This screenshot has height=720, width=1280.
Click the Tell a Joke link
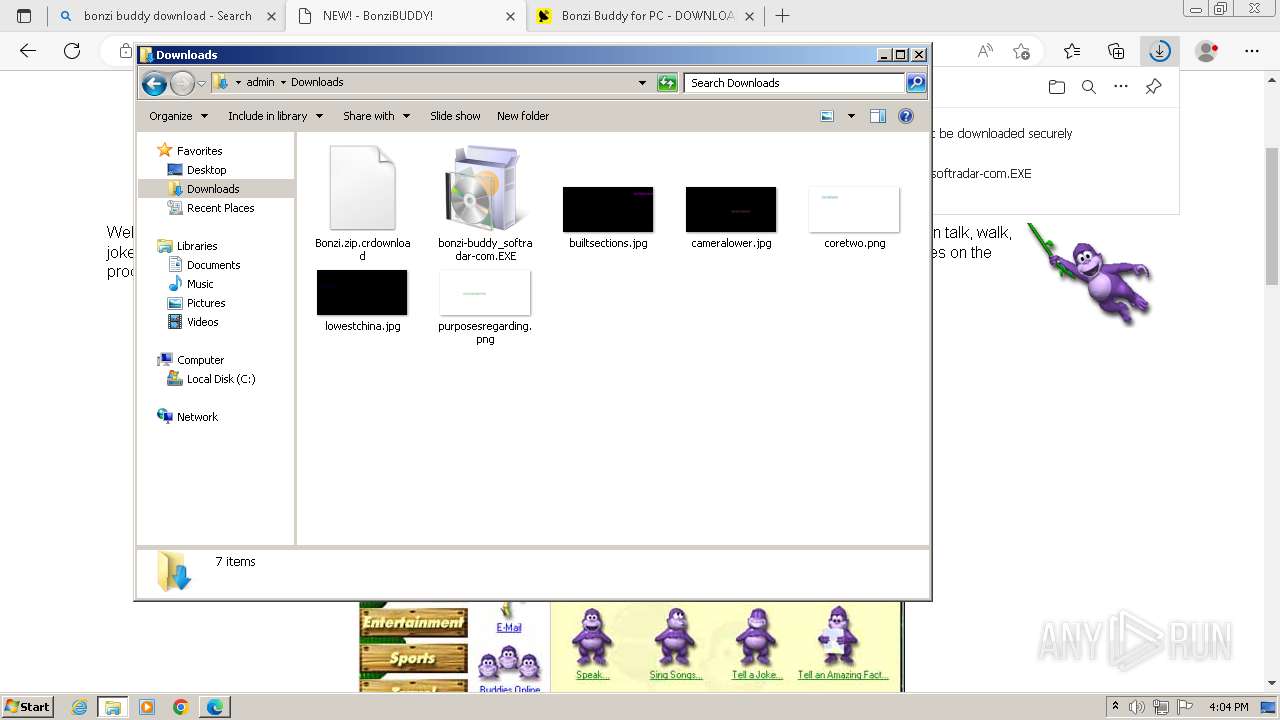[x=757, y=675]
